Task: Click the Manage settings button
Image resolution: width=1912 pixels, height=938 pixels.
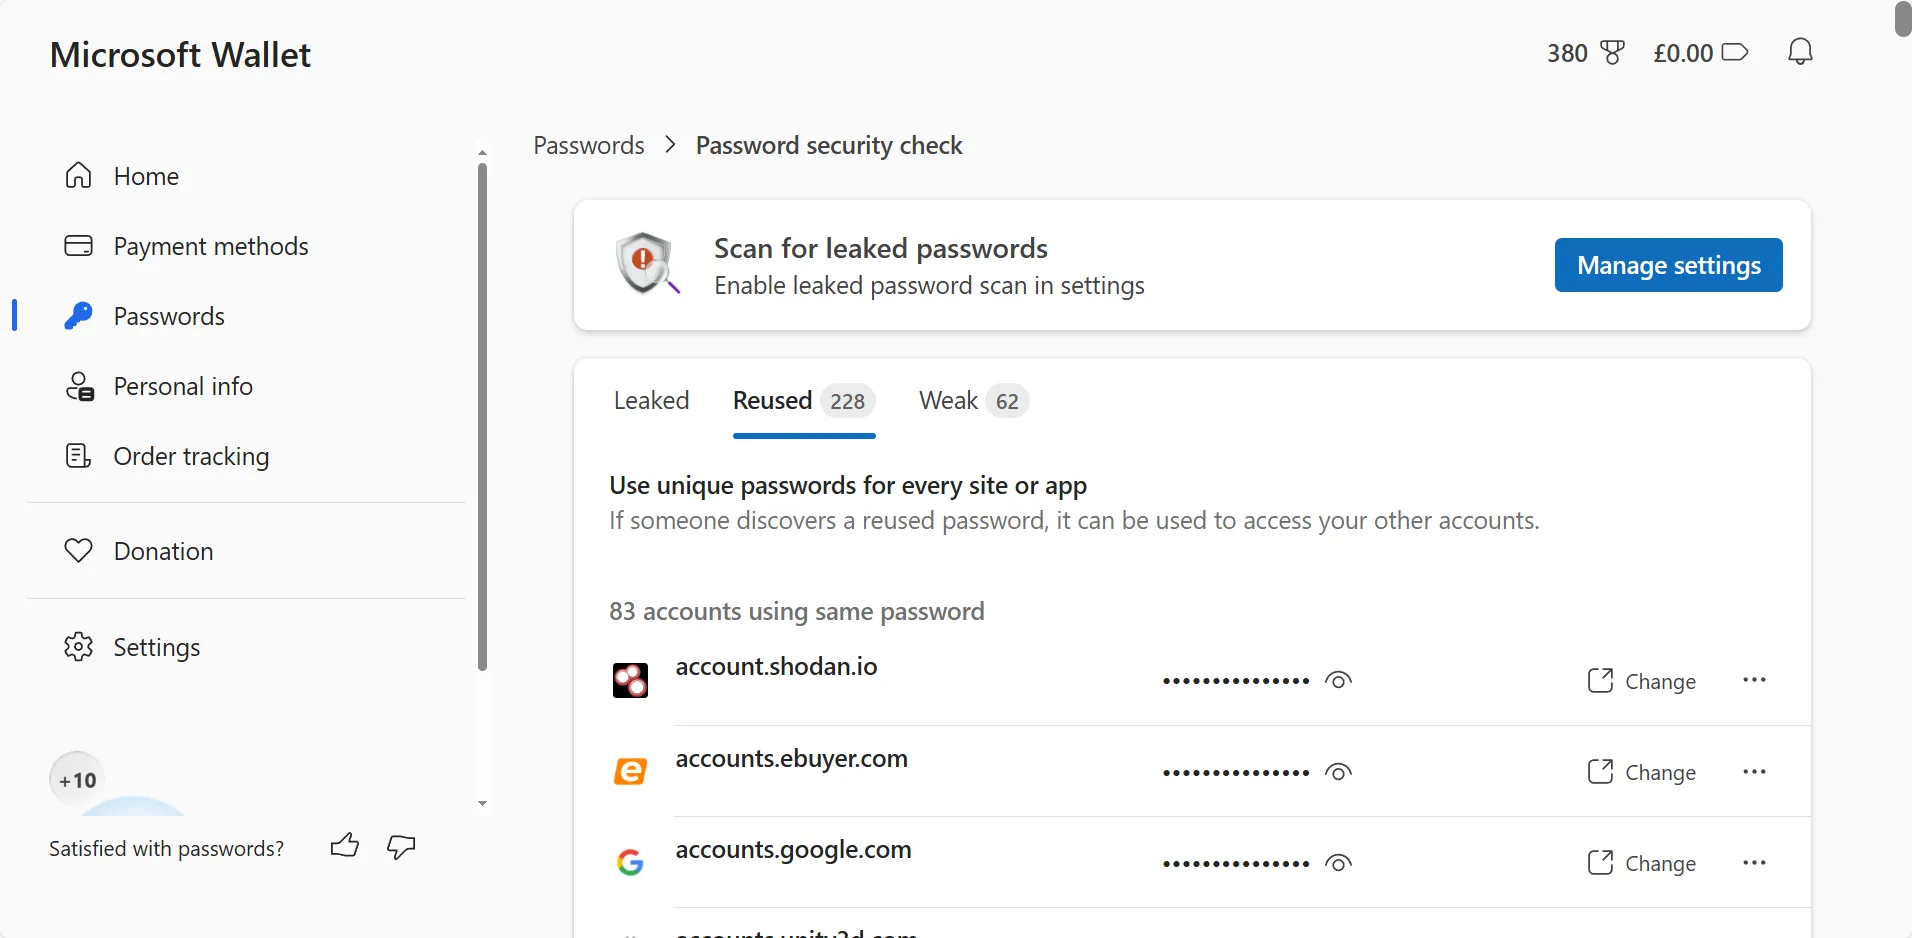Action: click(x=1667, y=265)
